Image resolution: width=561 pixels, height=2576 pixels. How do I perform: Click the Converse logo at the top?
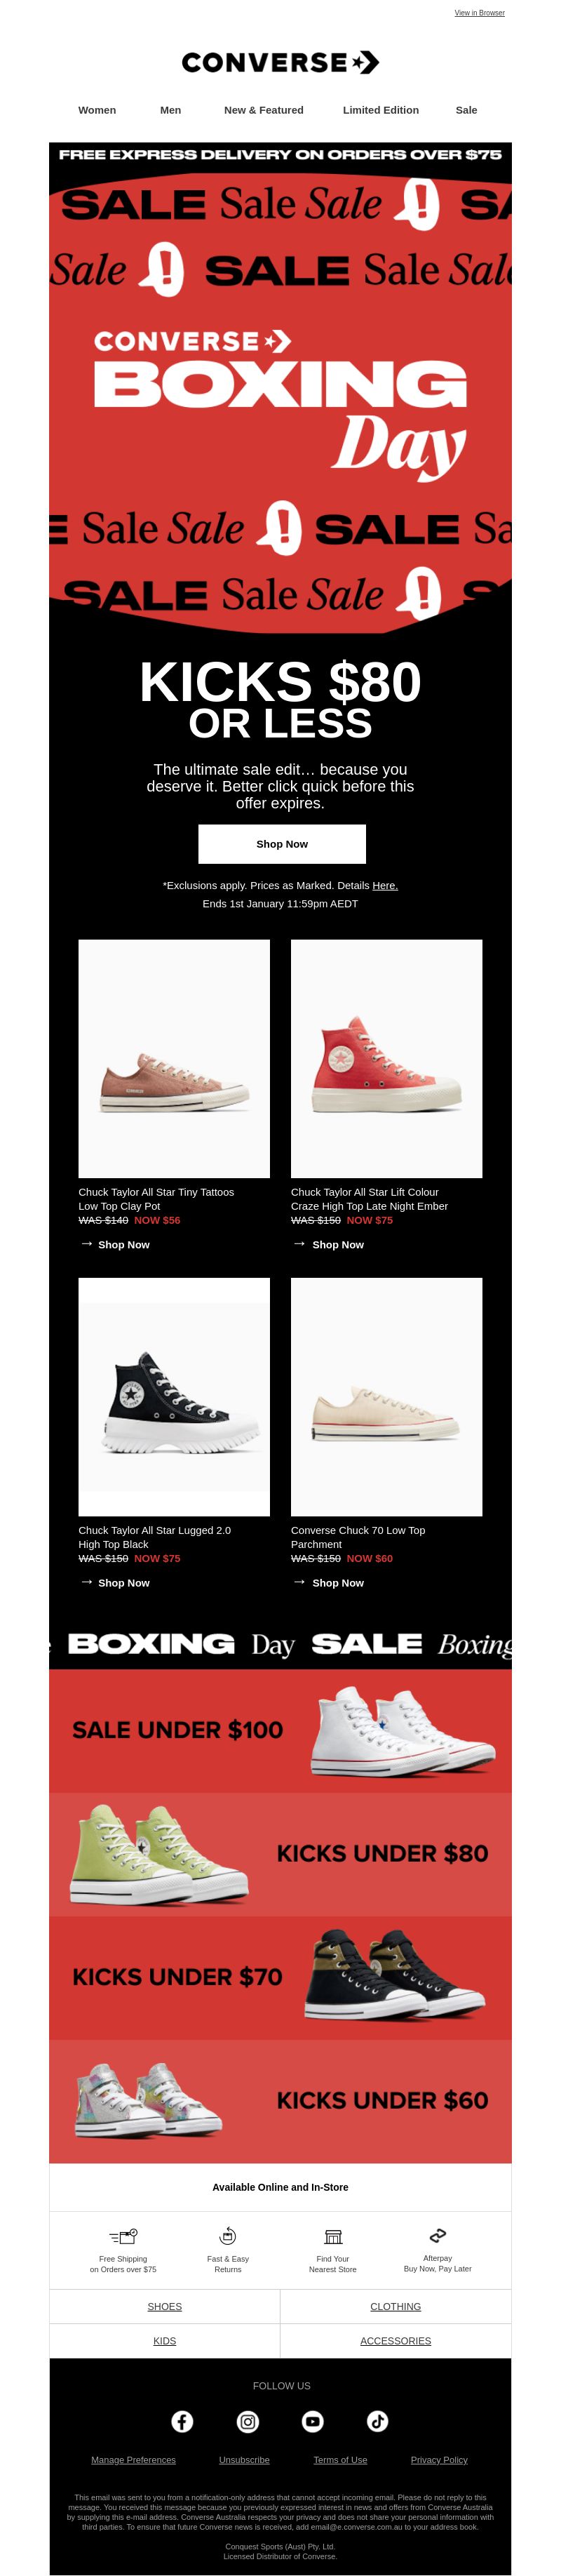[x=281, y=63]
